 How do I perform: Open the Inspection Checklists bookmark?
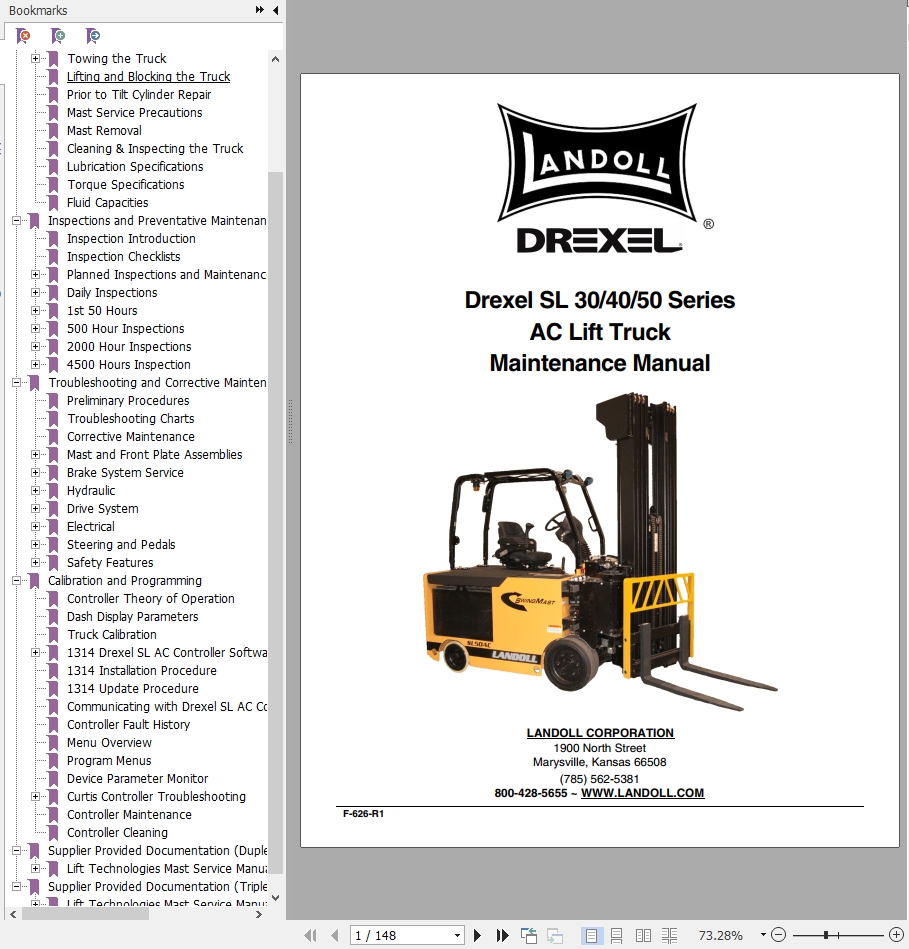tap(123, 257)
